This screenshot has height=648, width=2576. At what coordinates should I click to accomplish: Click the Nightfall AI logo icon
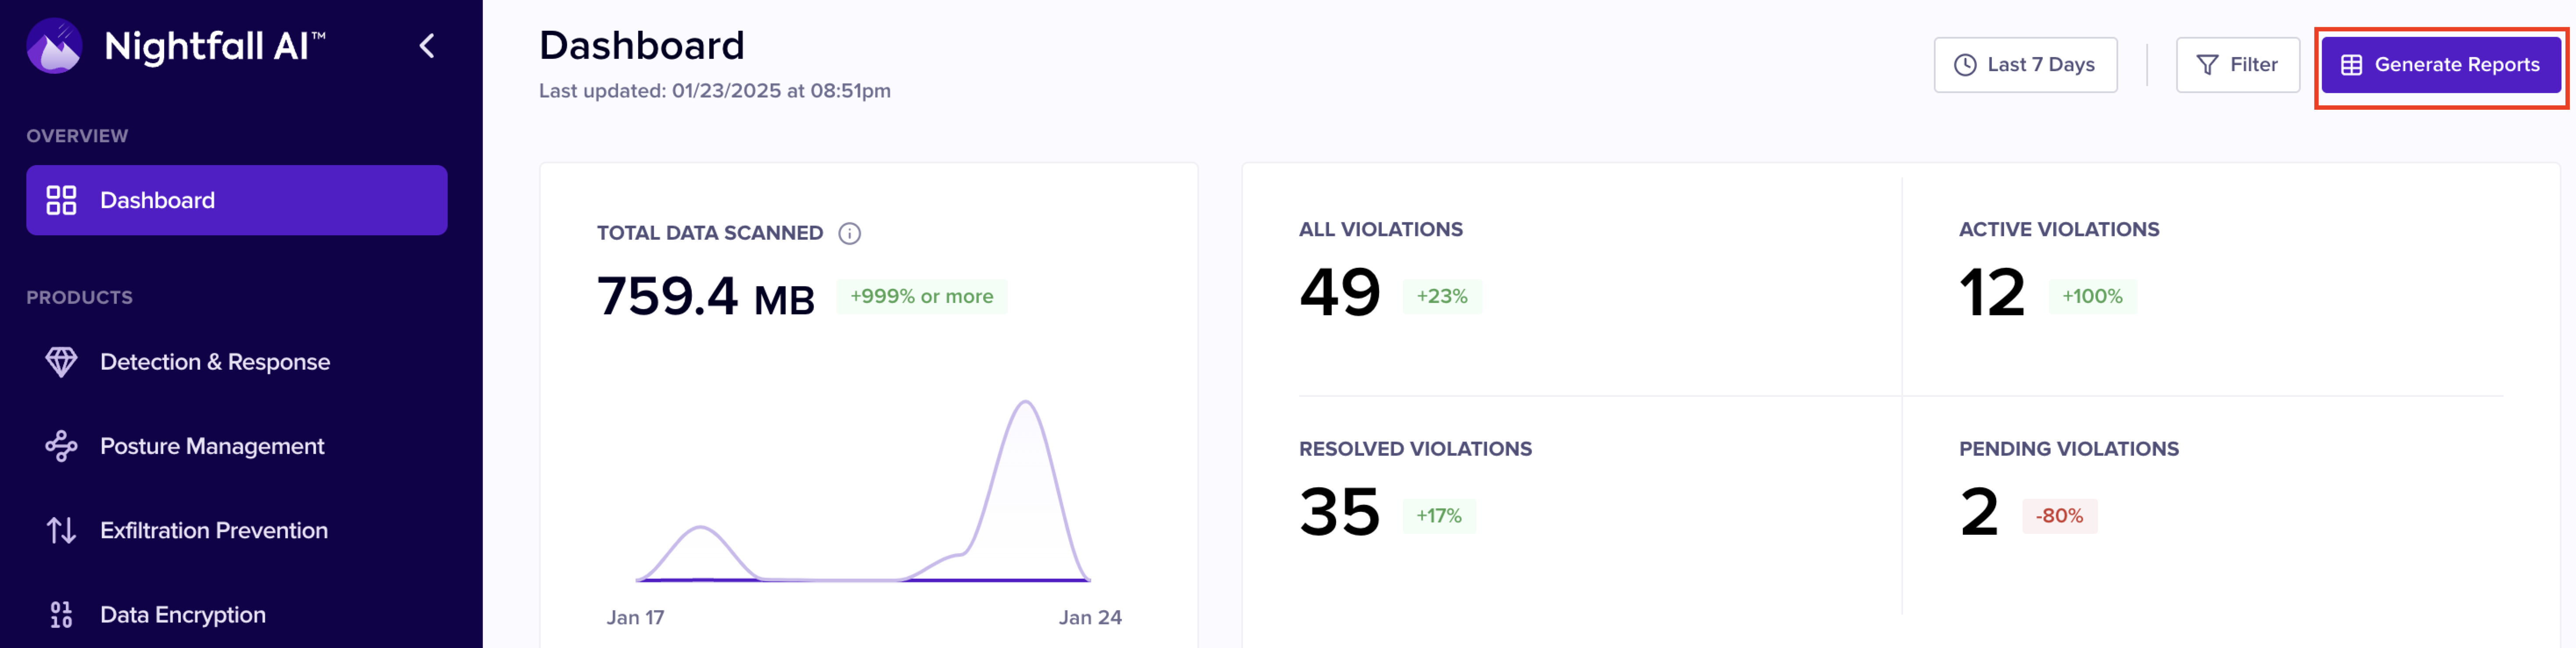54,46
